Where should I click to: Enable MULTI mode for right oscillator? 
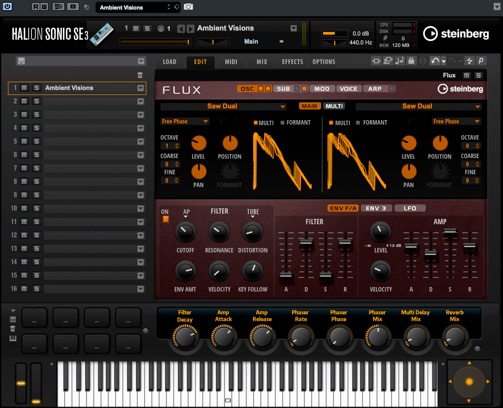[340, 123]
